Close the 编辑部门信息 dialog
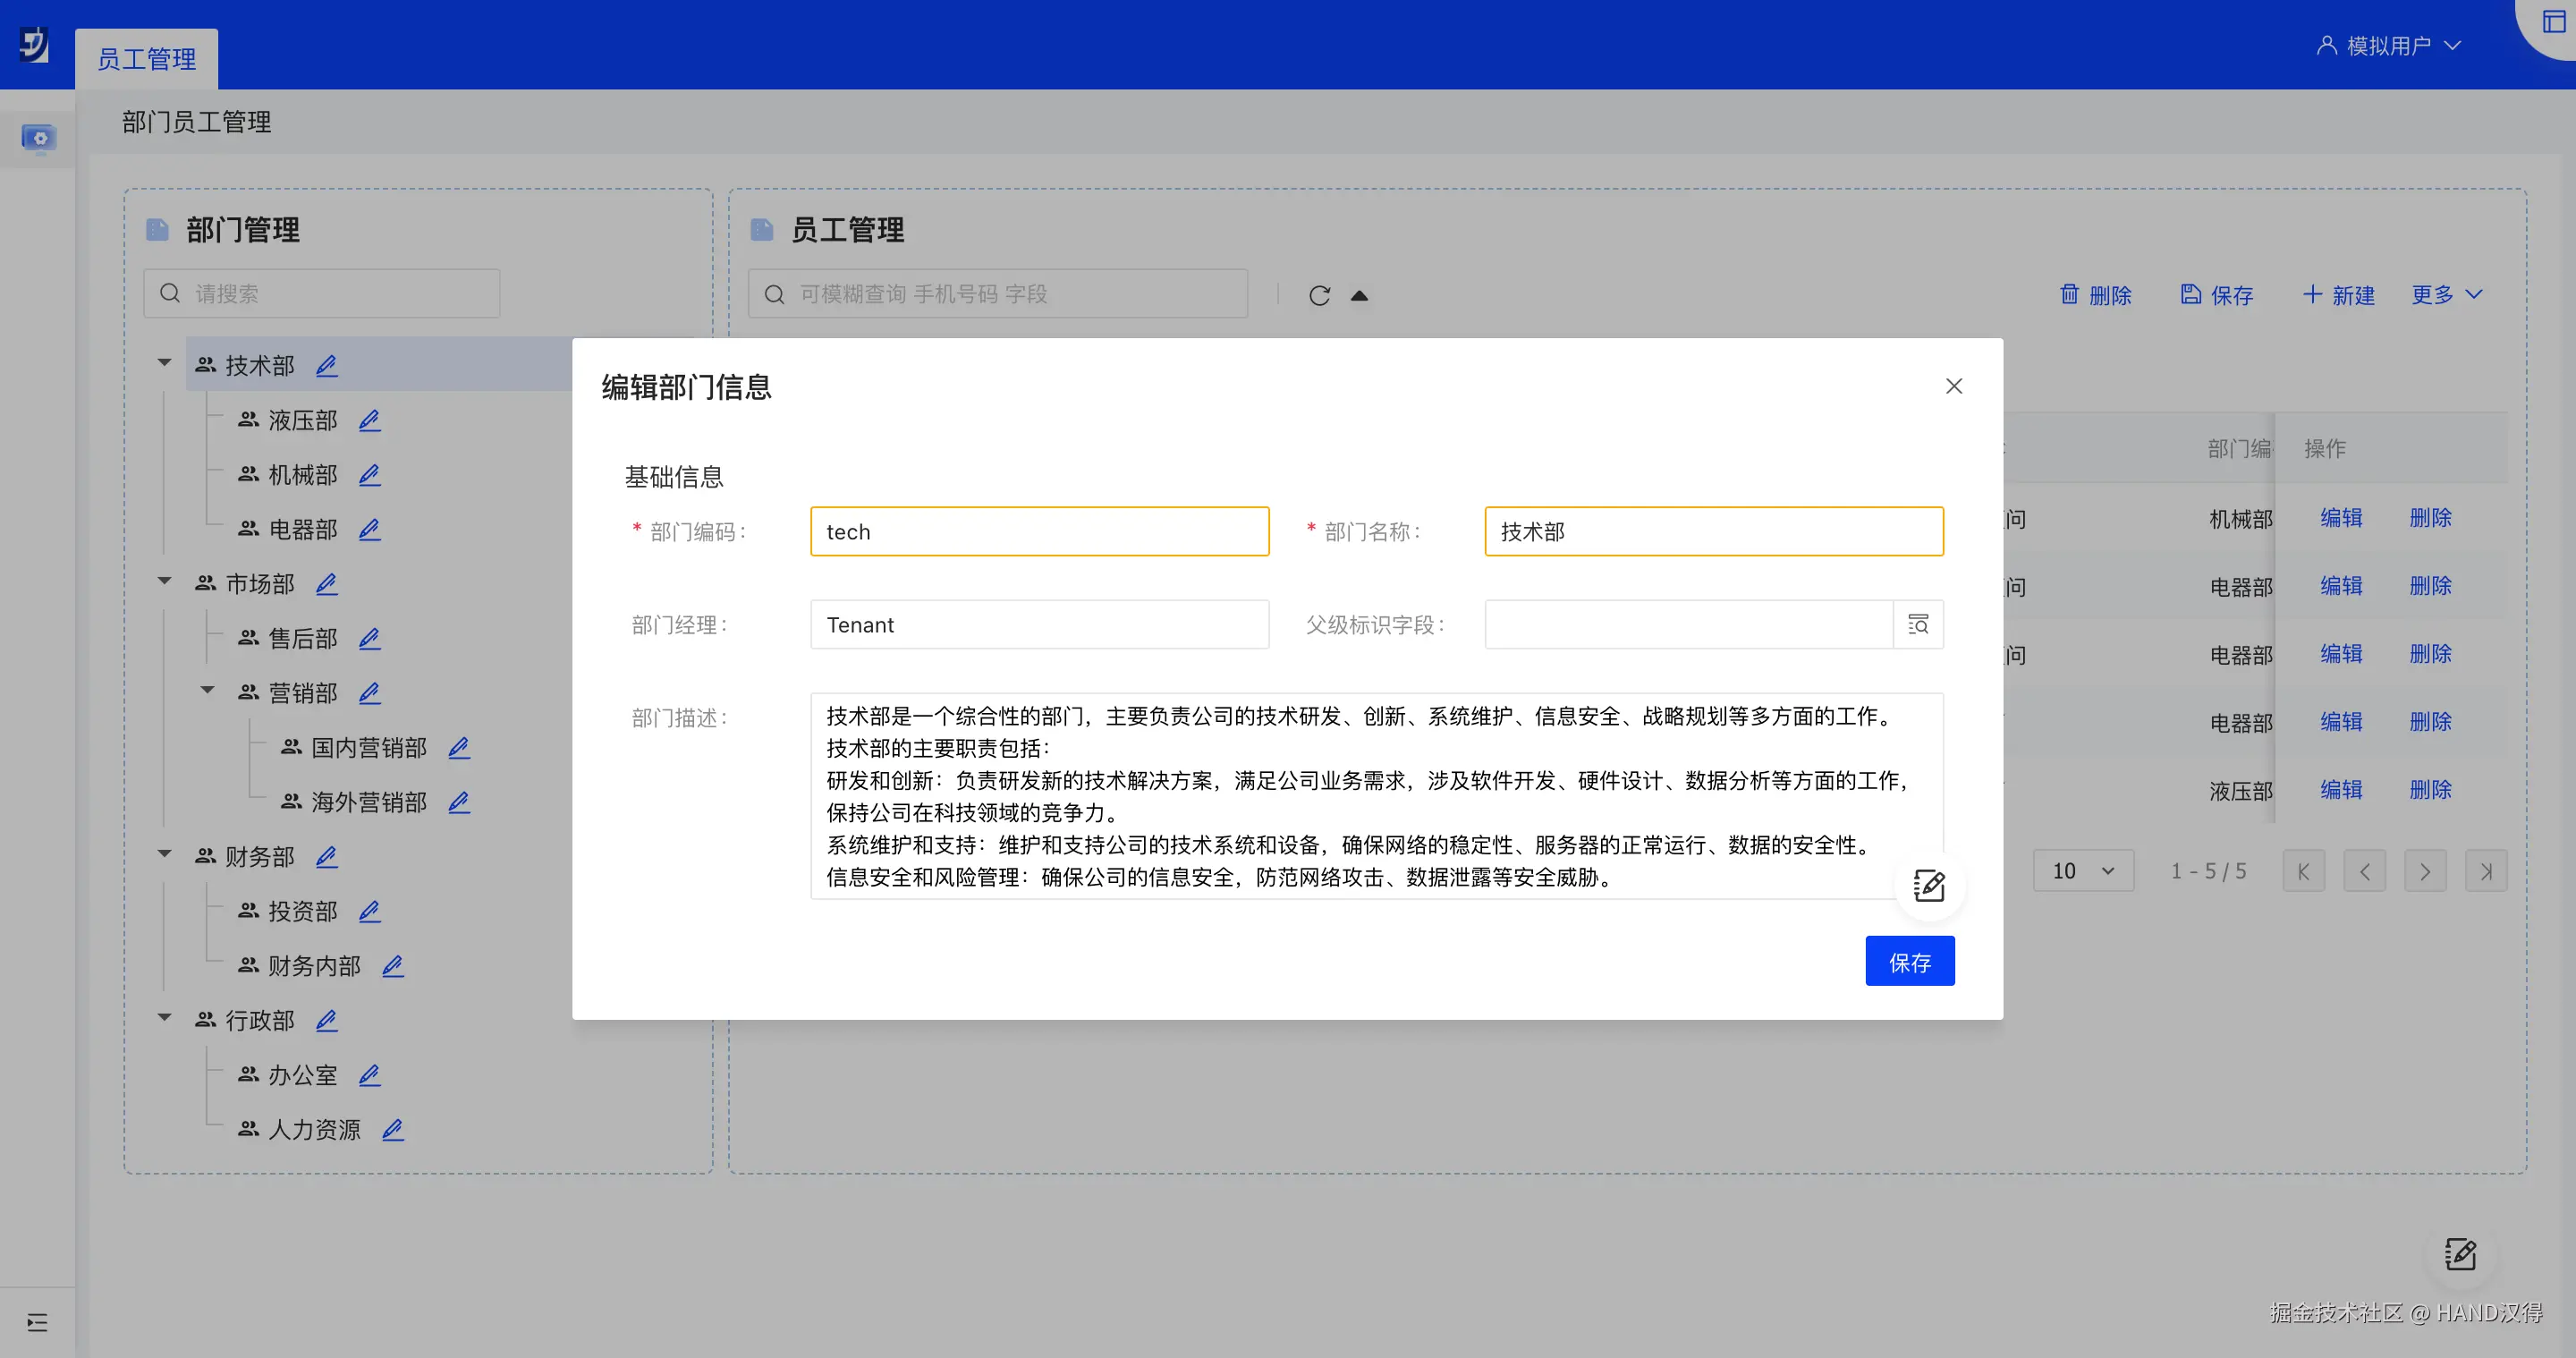 [1953, 386]
